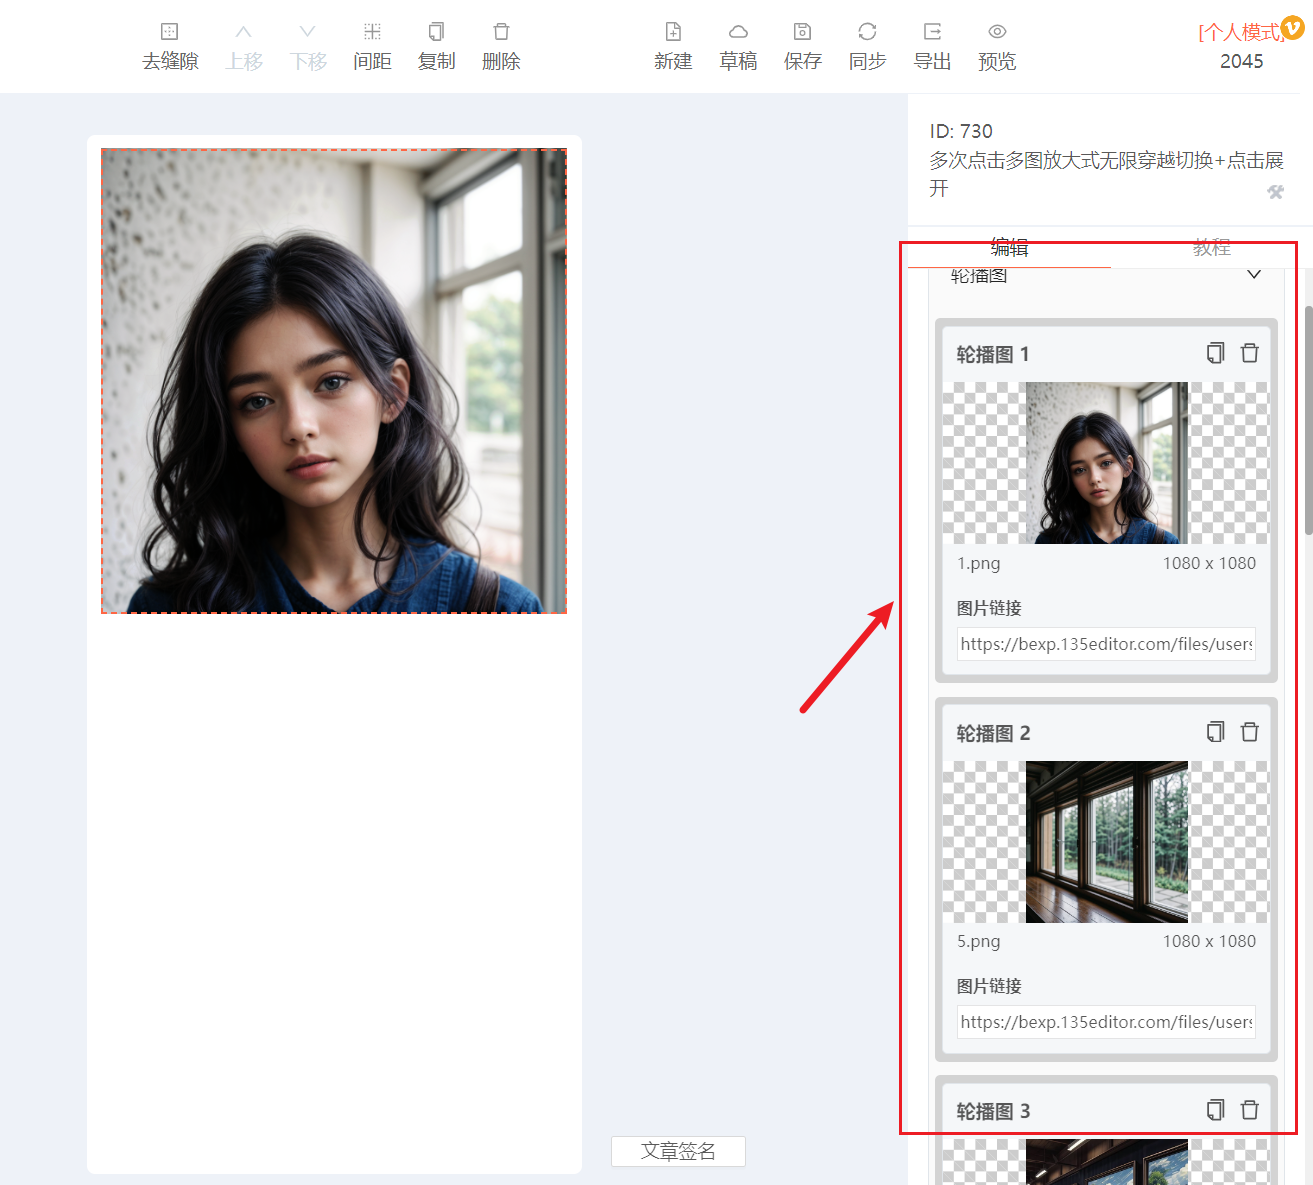Click 1080 x 1080 size of 1.png

click(1209, 563)
